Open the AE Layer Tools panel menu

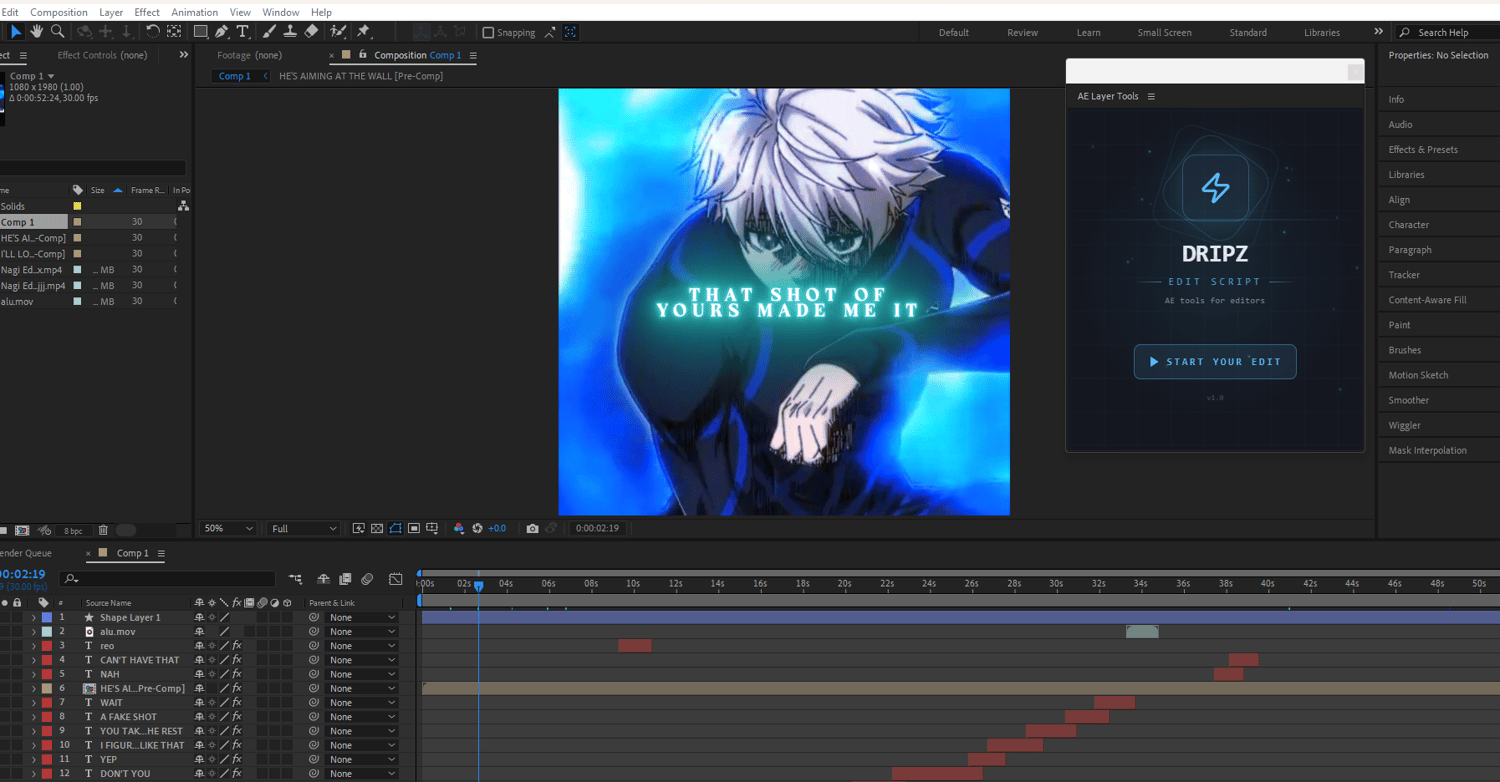[1151, 97]
